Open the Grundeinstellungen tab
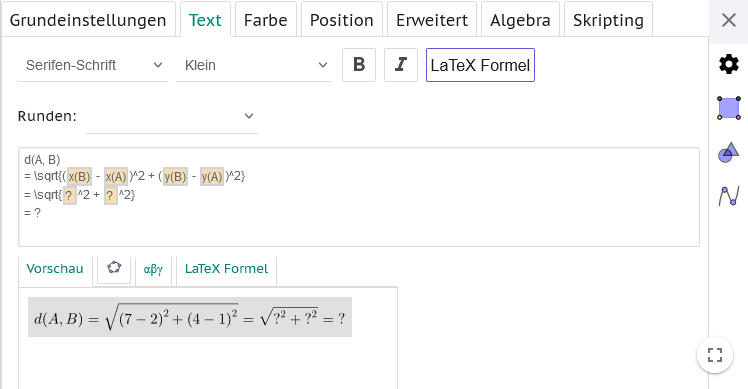Image resolution: width=748 pixels, height=389 pixels. 88,20
